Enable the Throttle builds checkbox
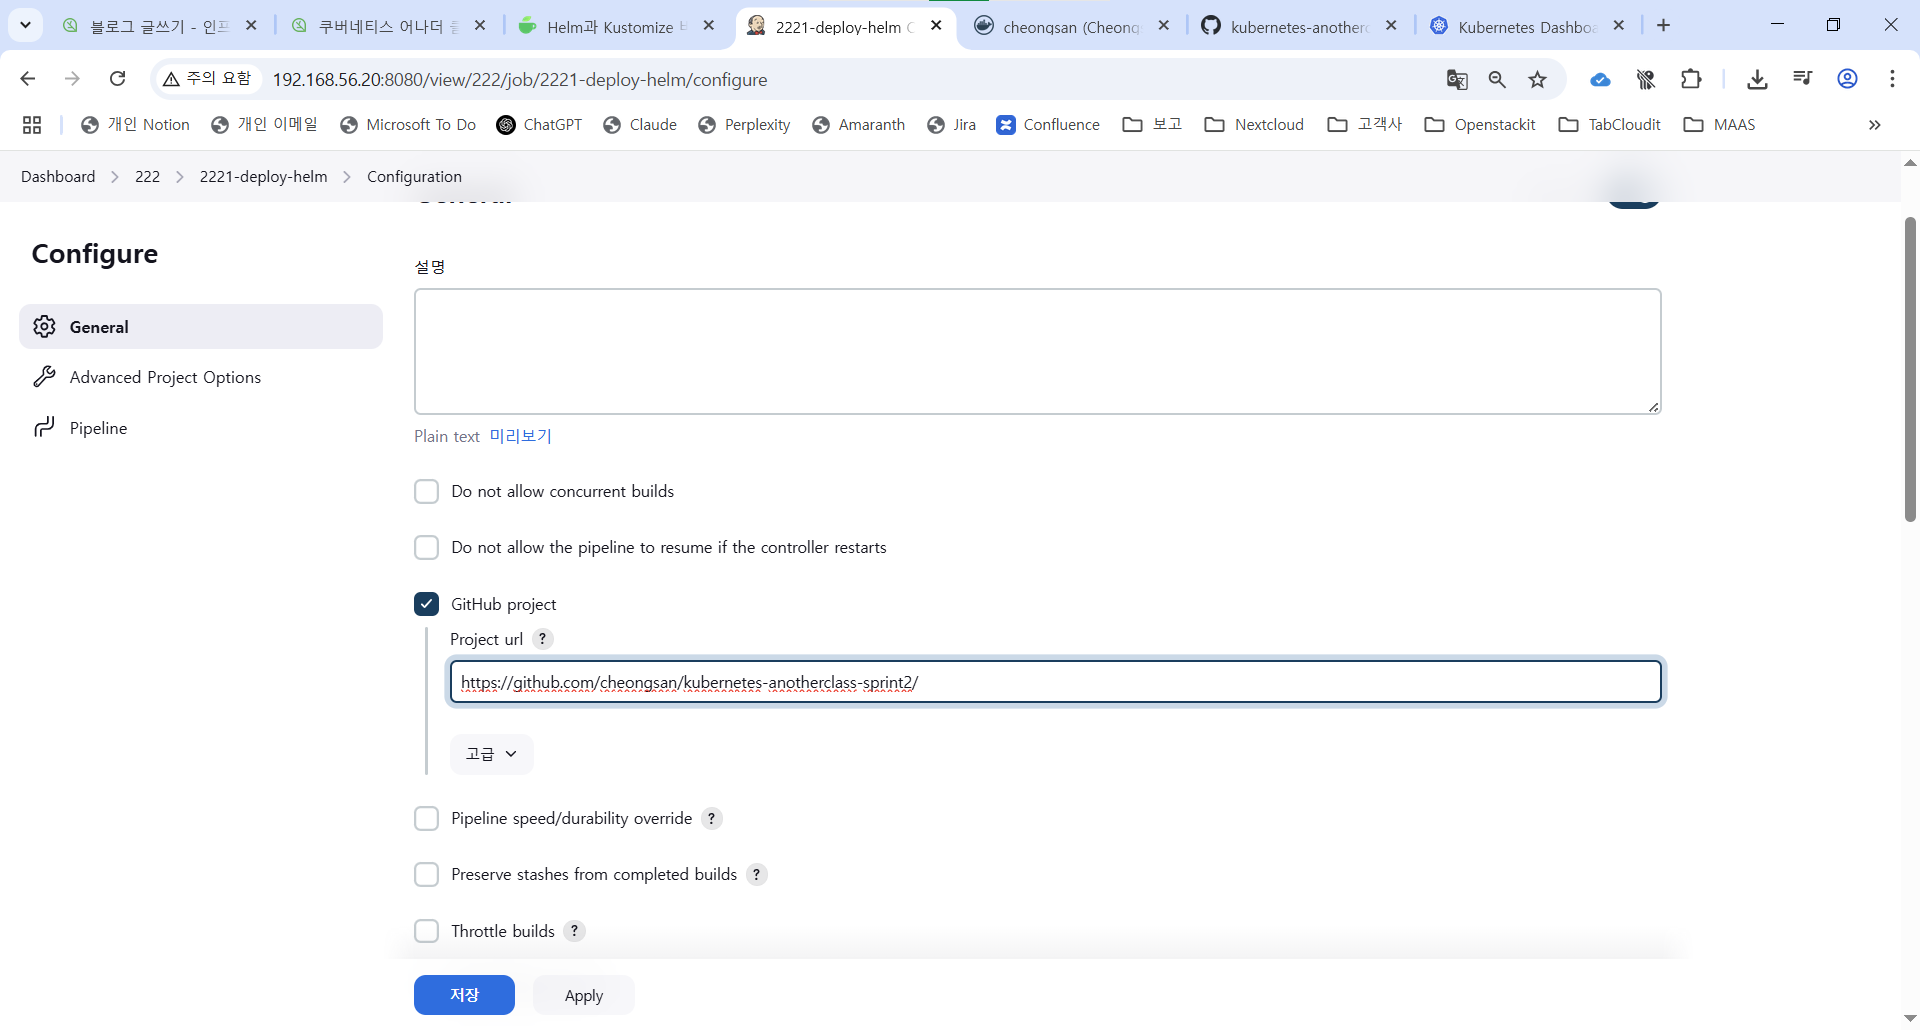 point(426,931)
